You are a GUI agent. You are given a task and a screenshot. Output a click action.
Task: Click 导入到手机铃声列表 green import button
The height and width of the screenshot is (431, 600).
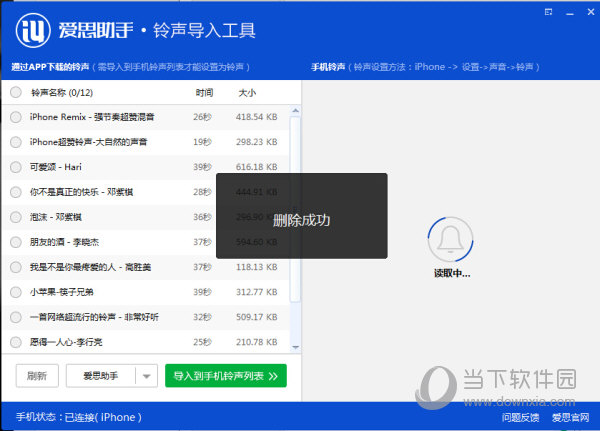click(x=226, y=376)
